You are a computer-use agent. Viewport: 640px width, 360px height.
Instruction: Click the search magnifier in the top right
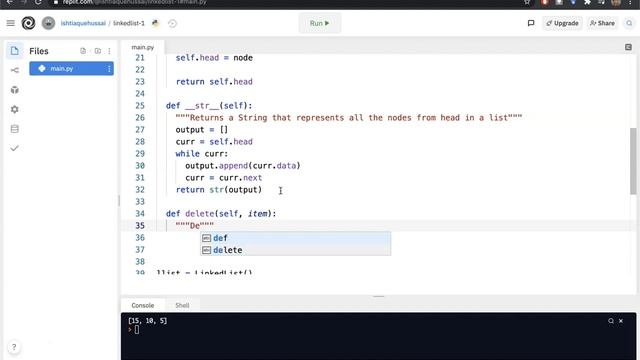(x=629, y=23)
